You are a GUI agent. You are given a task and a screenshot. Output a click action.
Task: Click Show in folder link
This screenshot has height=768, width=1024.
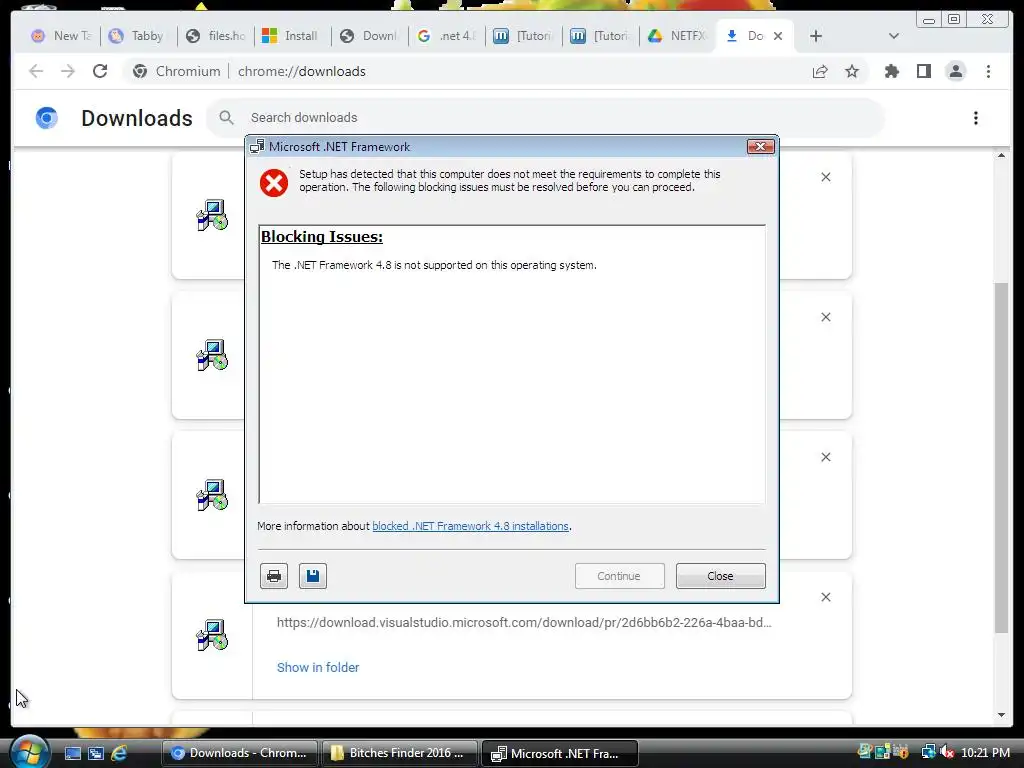coord(318,667)
